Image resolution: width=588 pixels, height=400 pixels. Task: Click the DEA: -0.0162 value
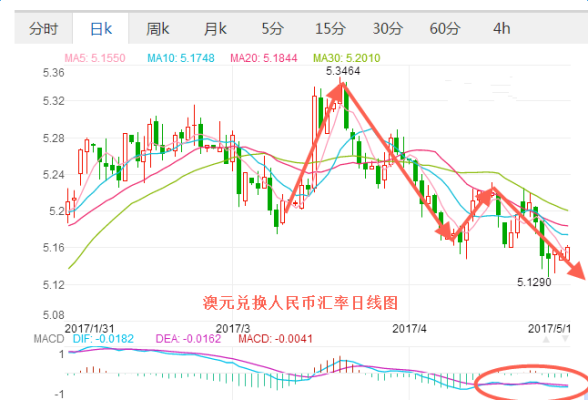tap(188, 339)
